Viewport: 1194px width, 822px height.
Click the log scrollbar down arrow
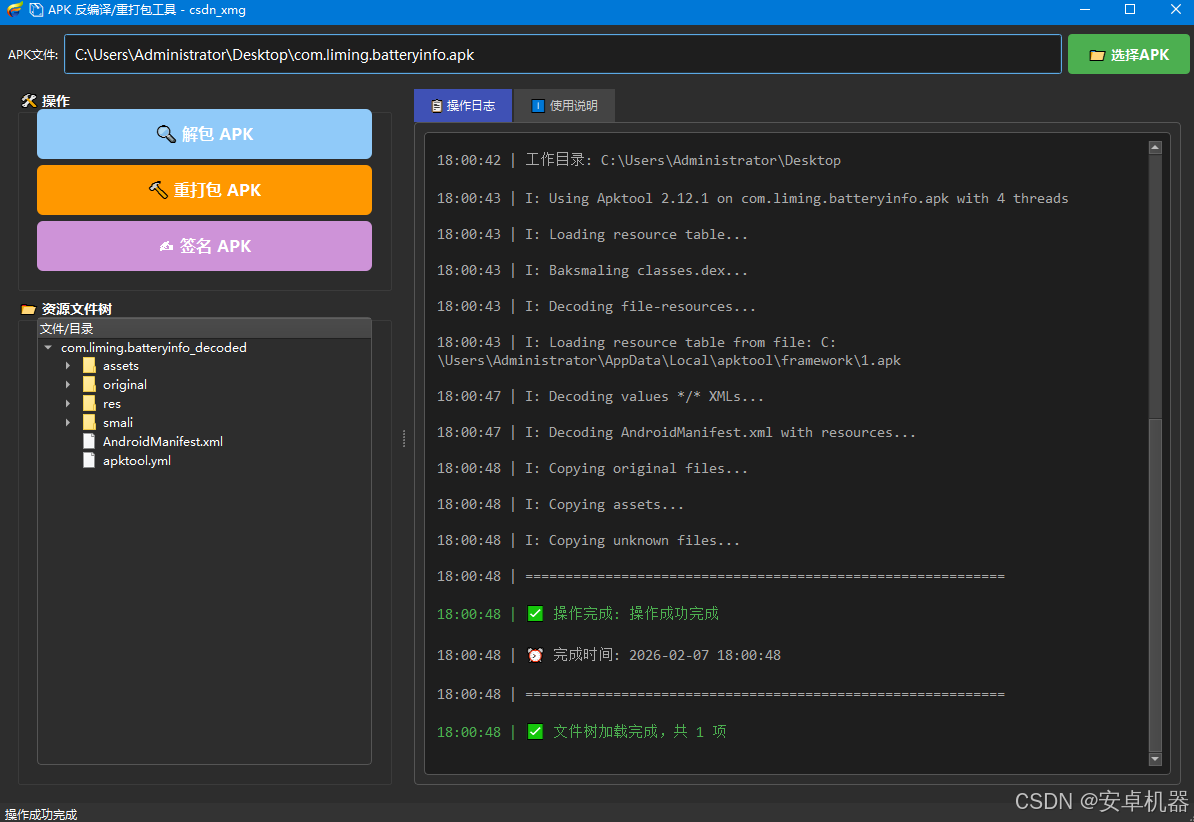[x=1155, y=759]
